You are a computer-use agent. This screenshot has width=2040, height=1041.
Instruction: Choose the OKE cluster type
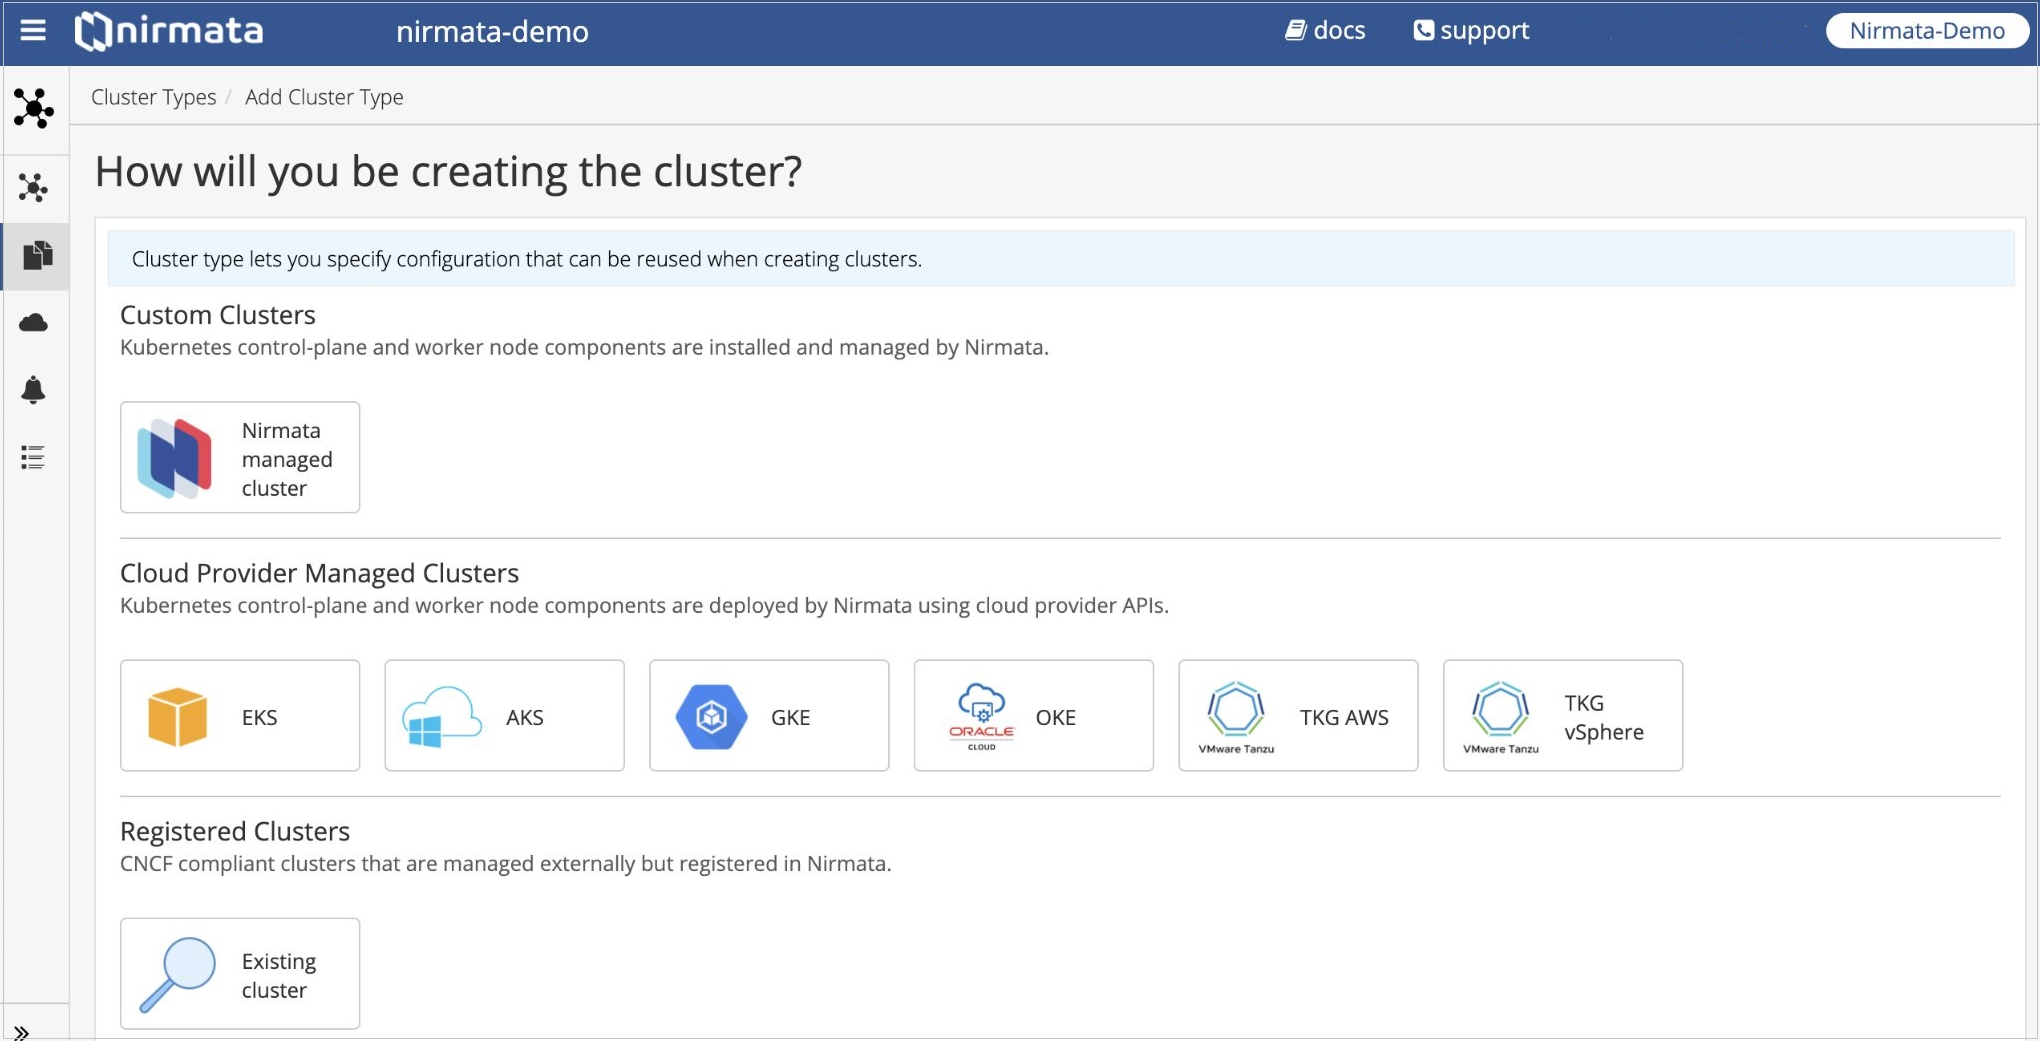click(x=1034, y=716)
